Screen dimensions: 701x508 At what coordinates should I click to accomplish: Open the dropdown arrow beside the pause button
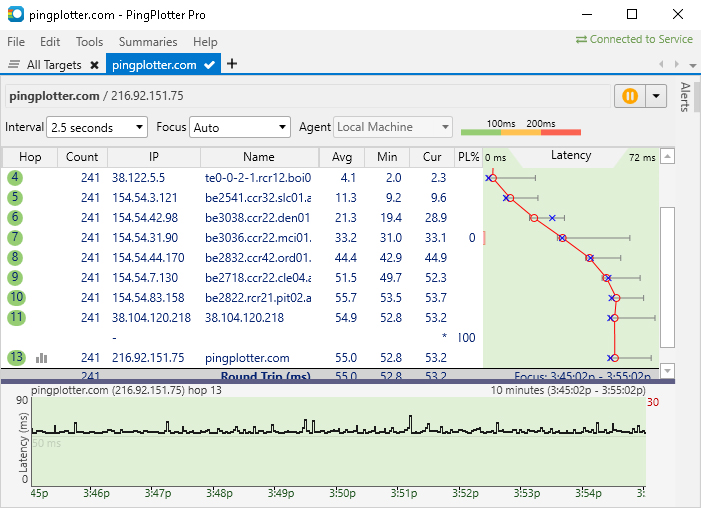tap(656, 96)
